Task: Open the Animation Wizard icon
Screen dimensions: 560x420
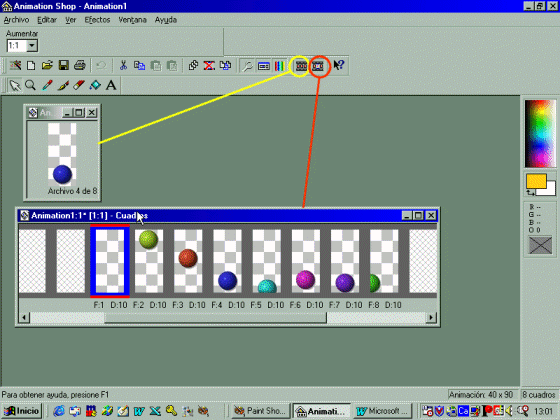Action: coord(15,65)
